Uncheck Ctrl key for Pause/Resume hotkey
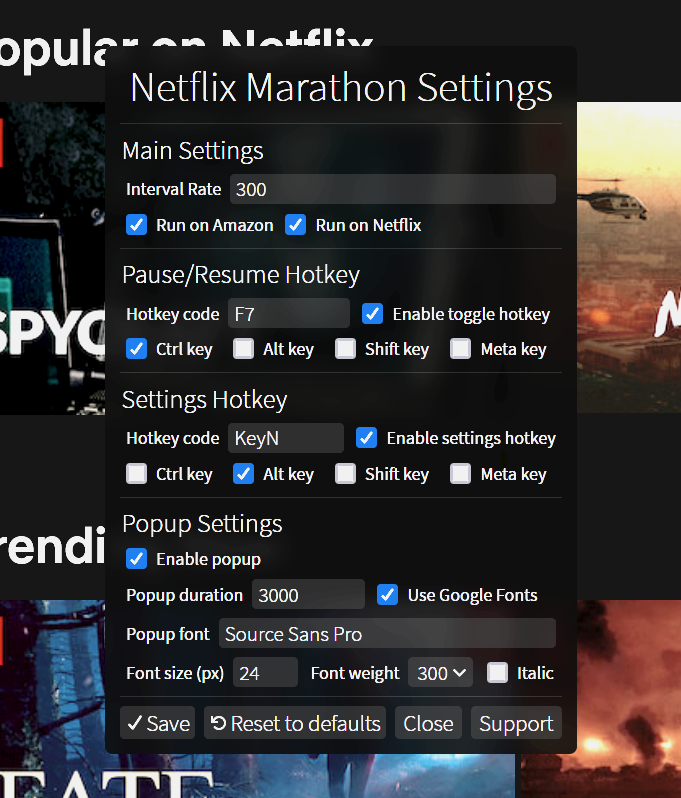This screenshot has height=798, width=681. pos(137,349)
